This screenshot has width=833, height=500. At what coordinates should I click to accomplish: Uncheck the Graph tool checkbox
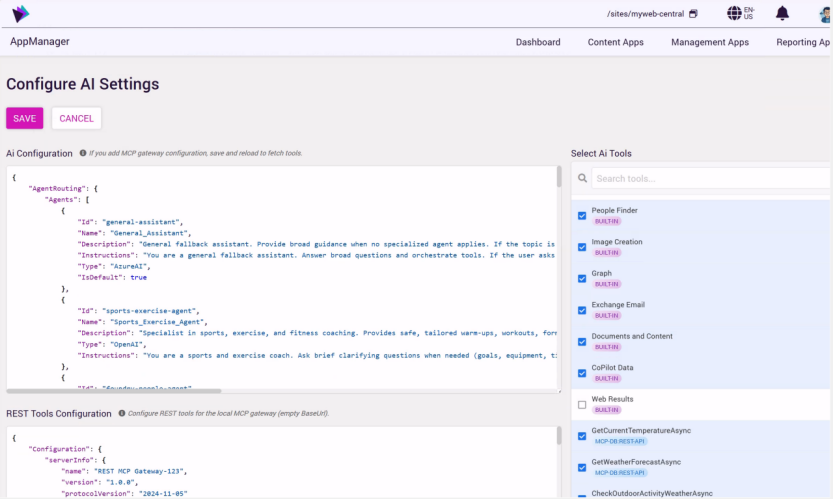pos(582,278)
